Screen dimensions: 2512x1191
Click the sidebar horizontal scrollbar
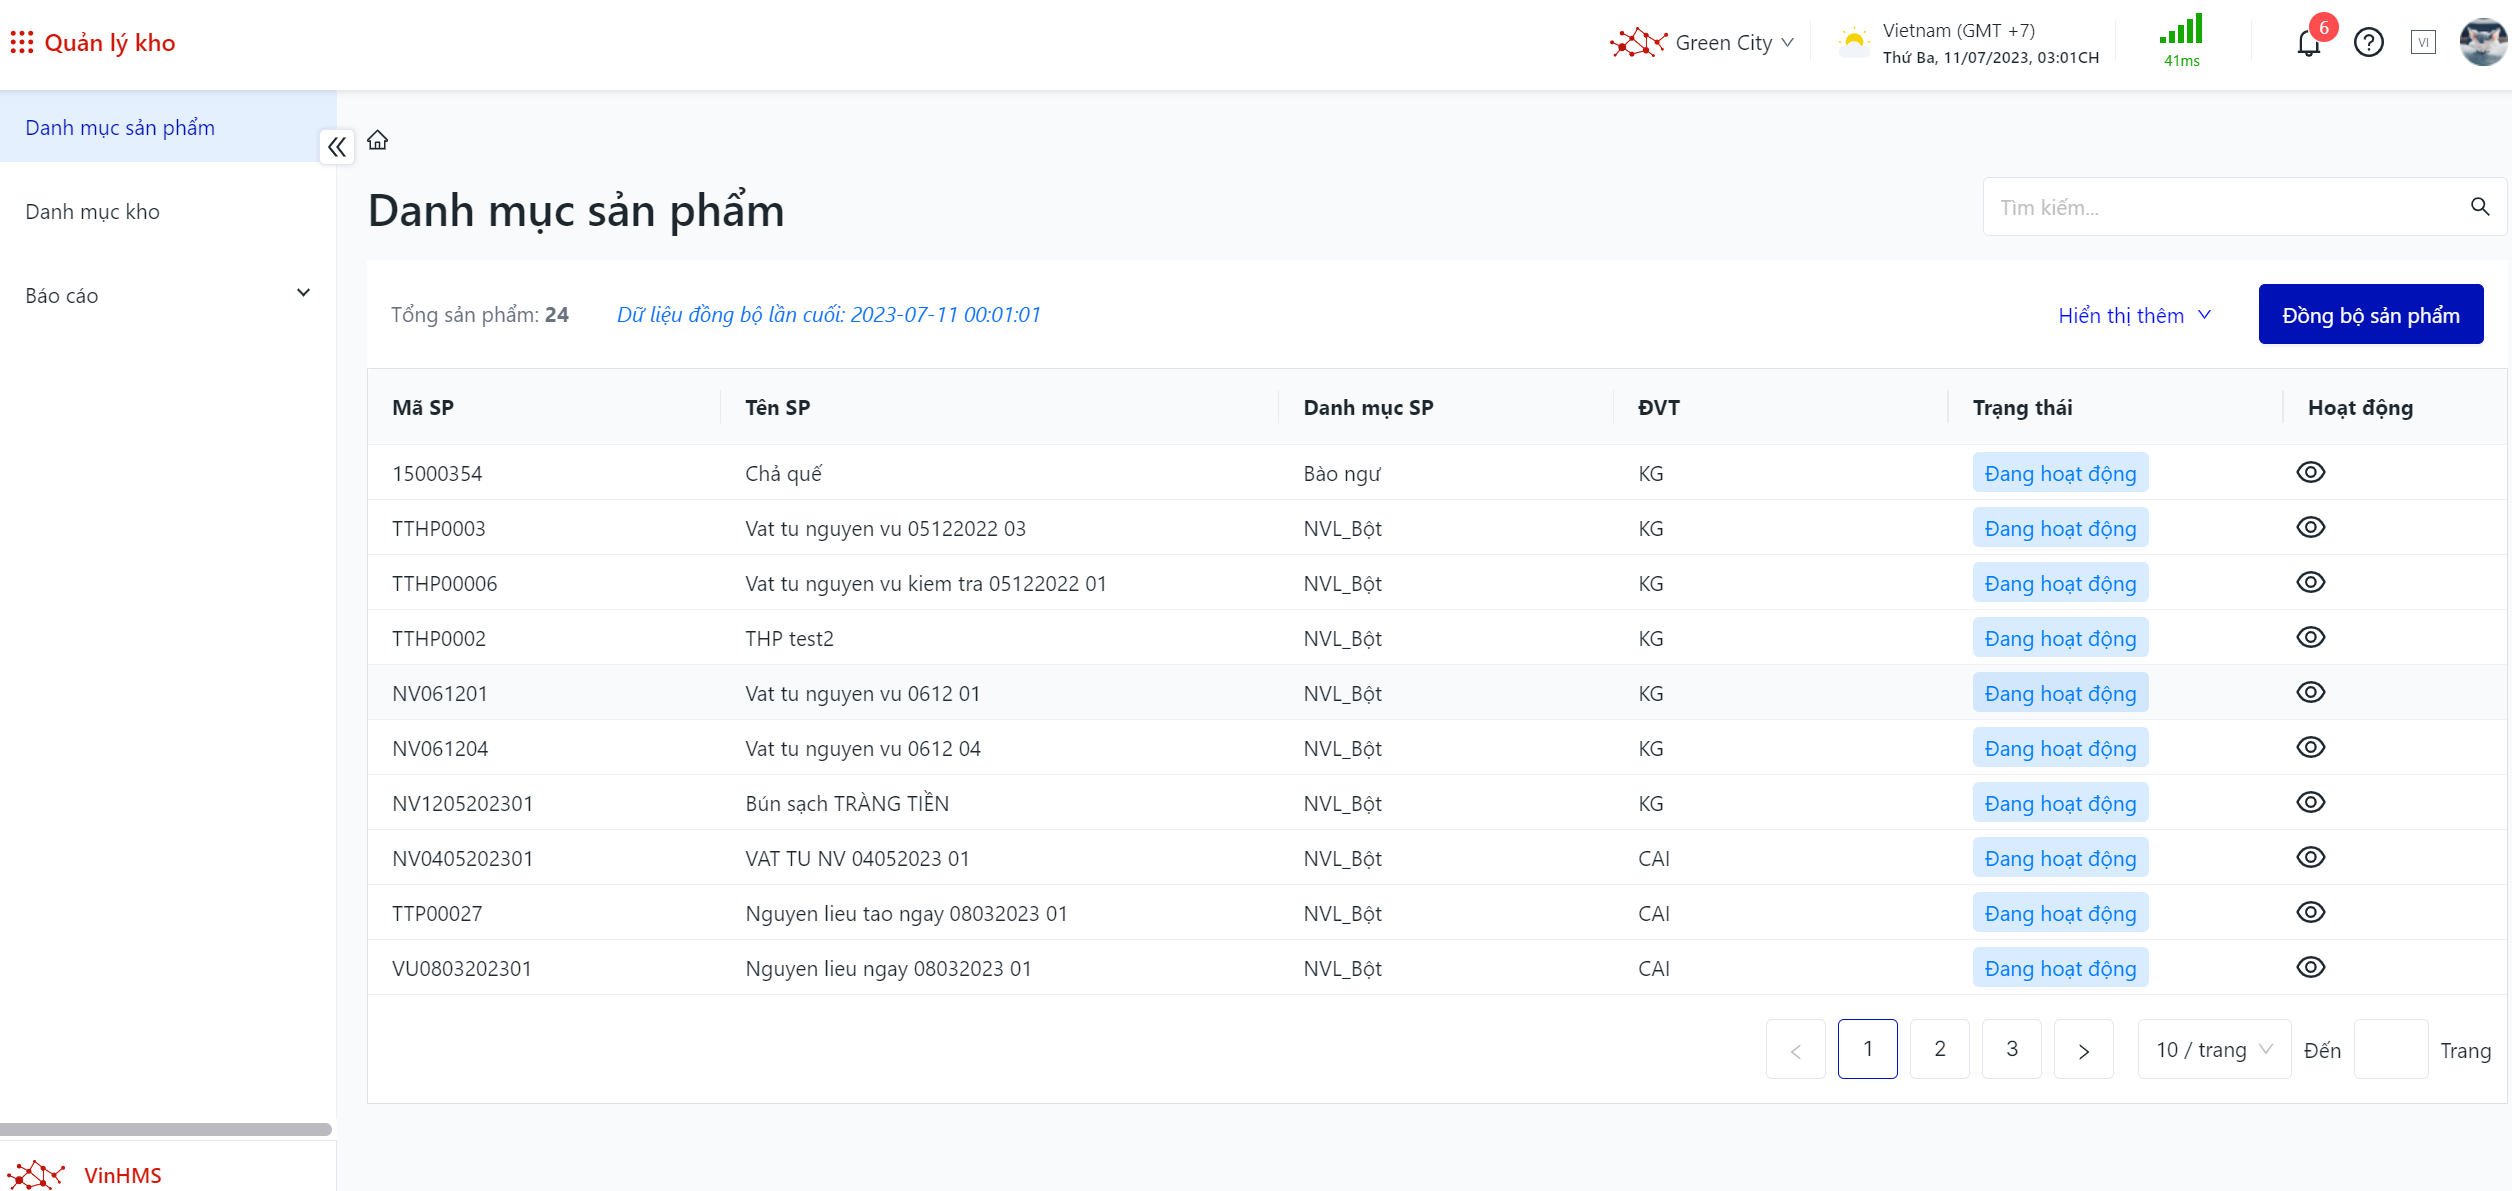166,1129
